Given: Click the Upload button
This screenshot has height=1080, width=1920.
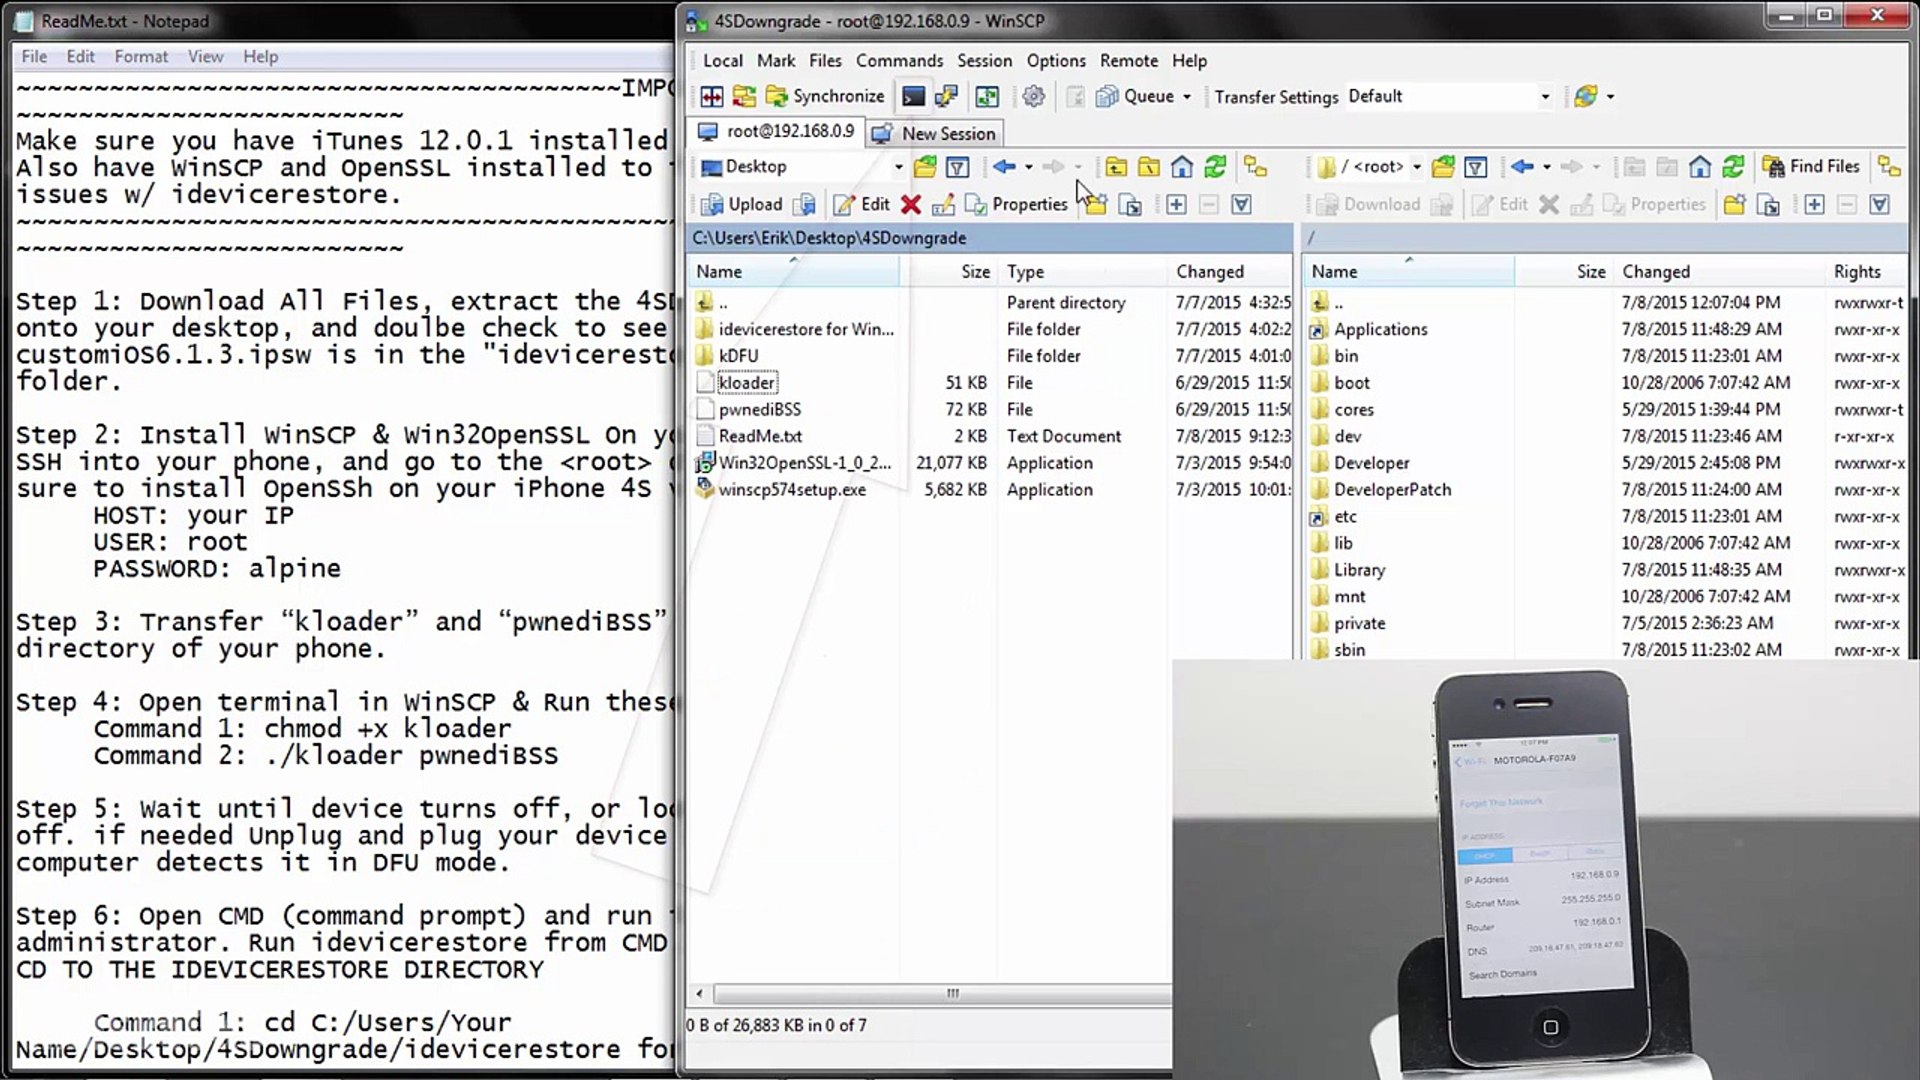Looking at the screenshot, I should coord(742,205).
